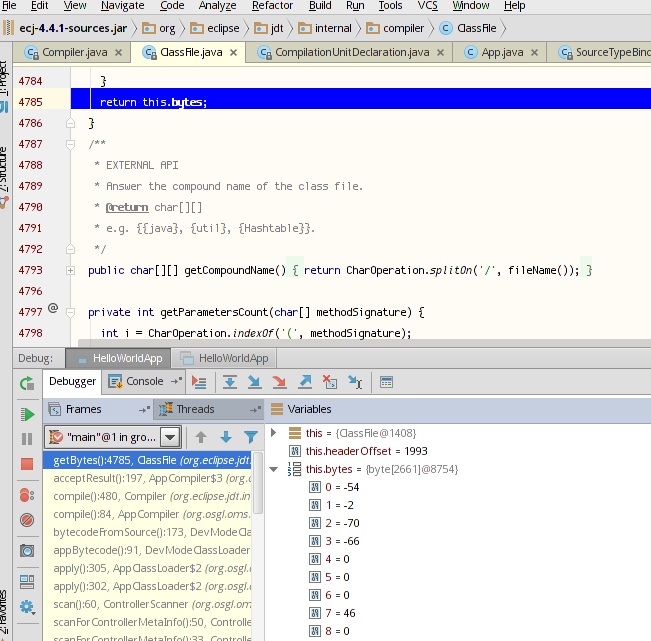Image resolution: width=651 pixels, height=641 pixels.
Task: Collapse the this.bytes array node
Action: point(273,469)
